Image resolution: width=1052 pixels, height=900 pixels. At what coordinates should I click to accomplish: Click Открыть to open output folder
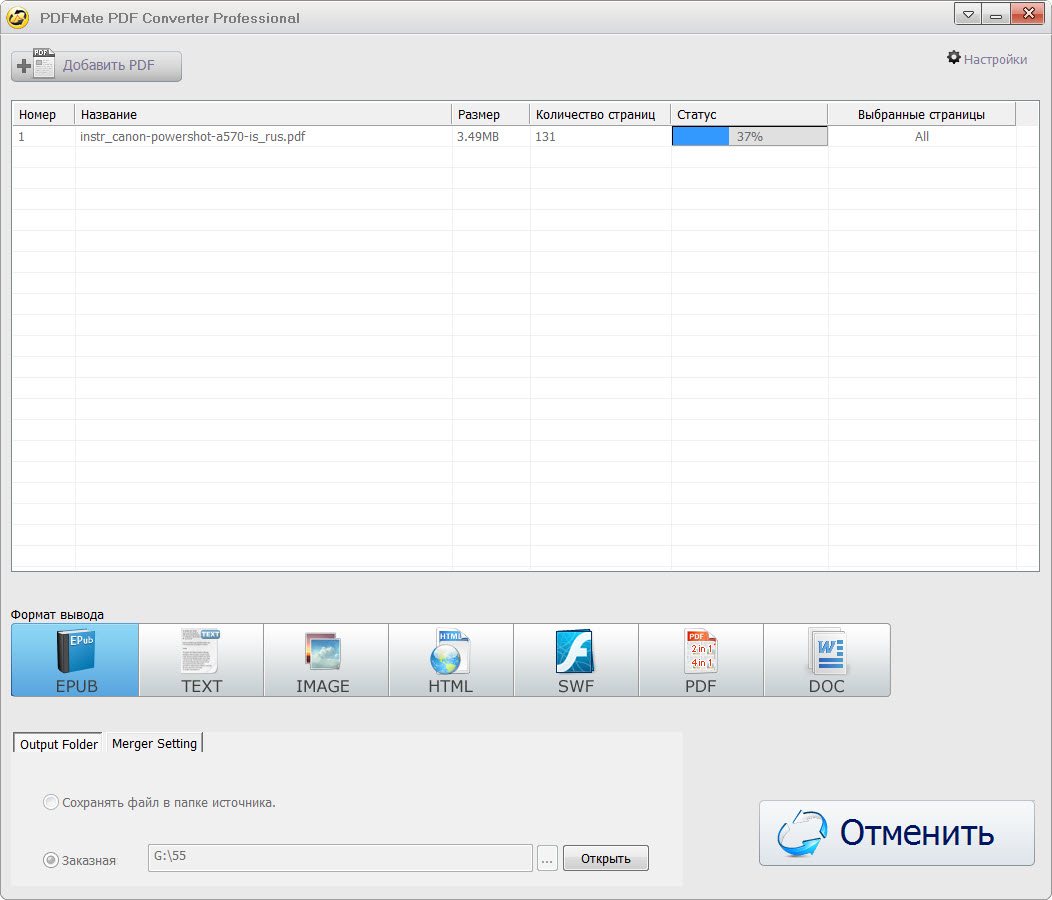[605, 858]
